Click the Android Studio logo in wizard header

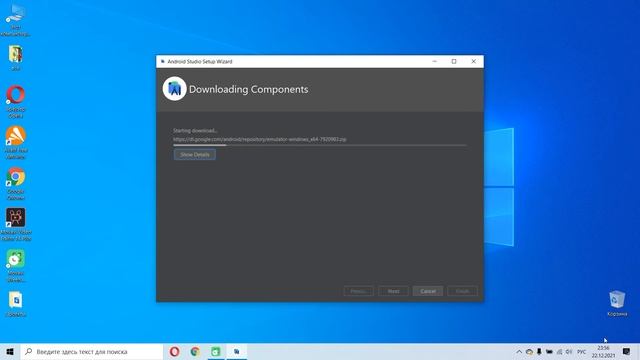(174, 89)
